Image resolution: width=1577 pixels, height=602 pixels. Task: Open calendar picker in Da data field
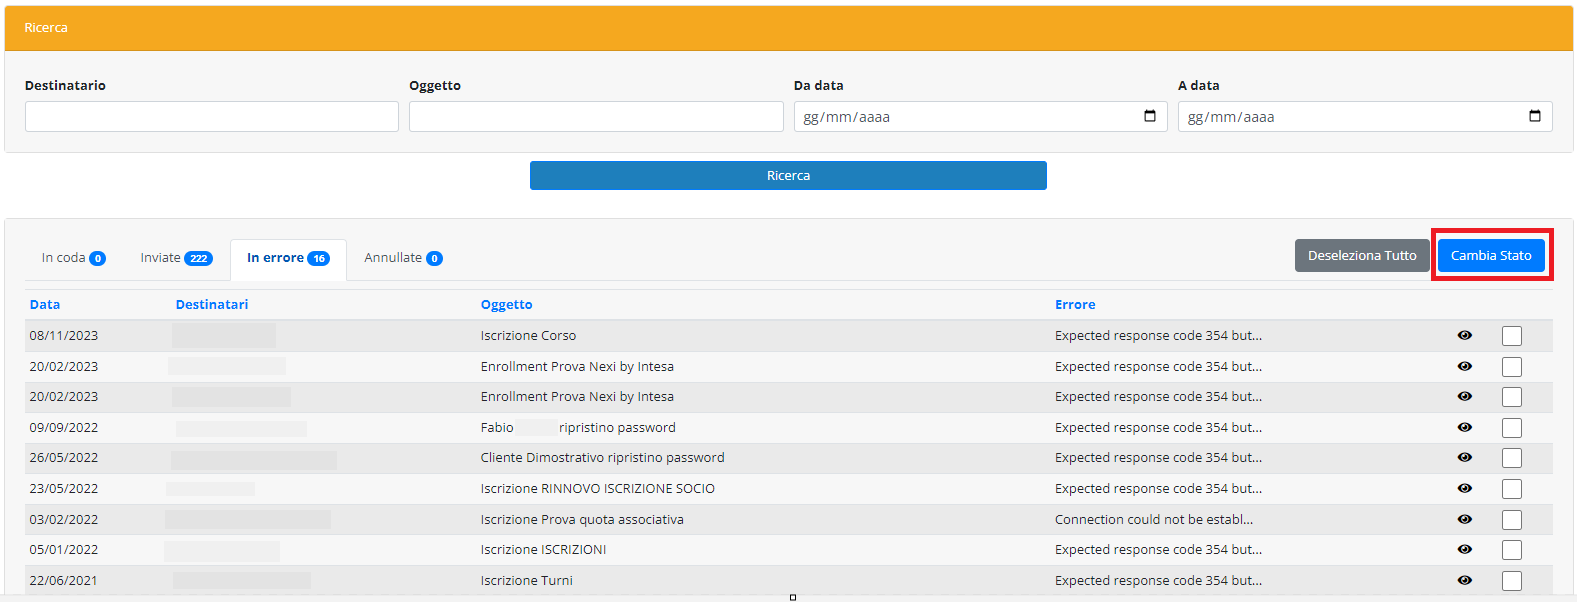pos(1149,116)
